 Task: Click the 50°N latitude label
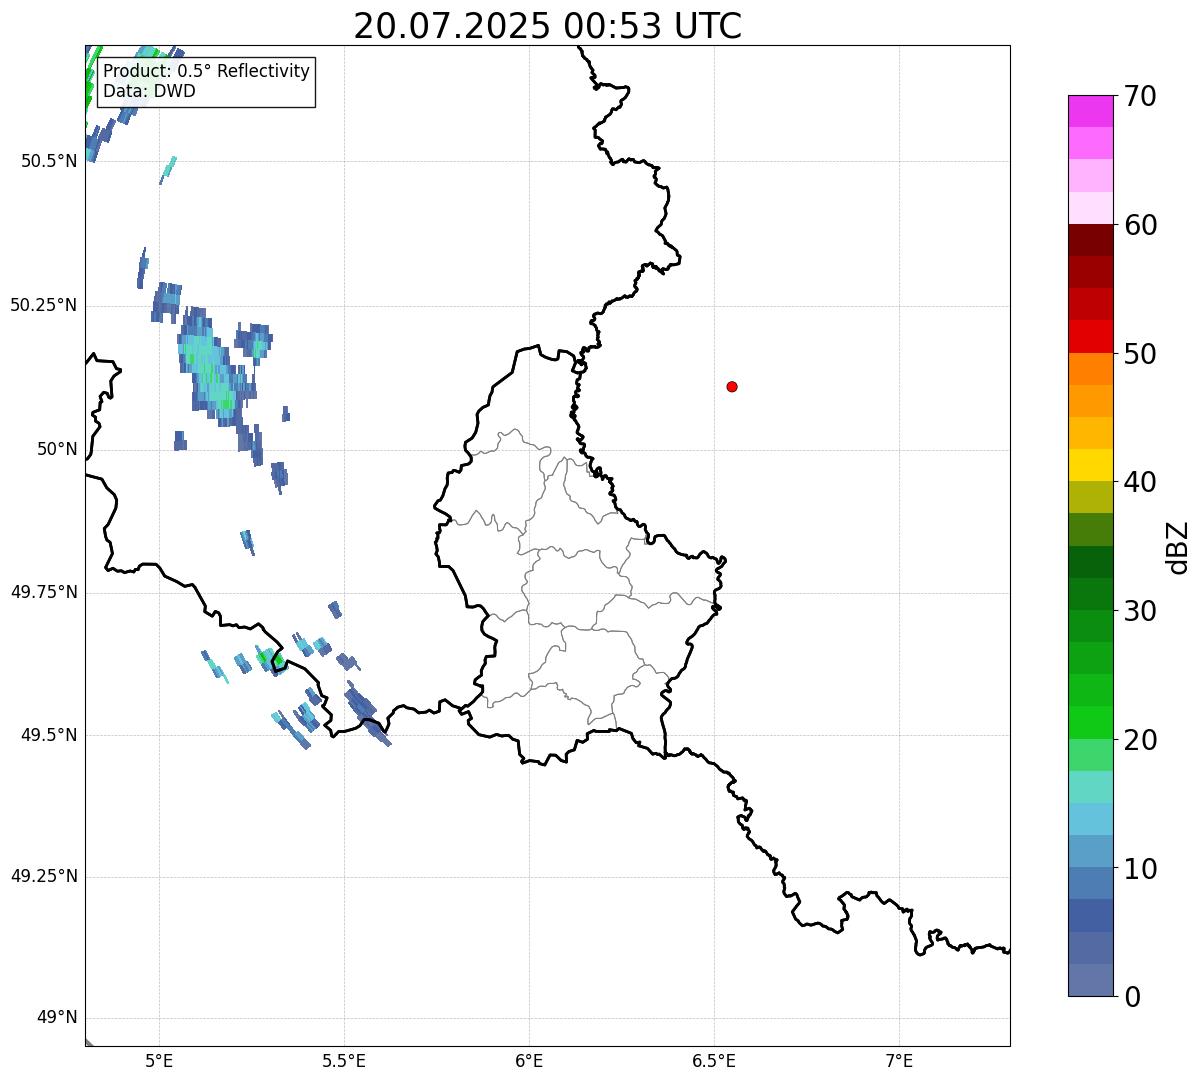coord(56,449)
